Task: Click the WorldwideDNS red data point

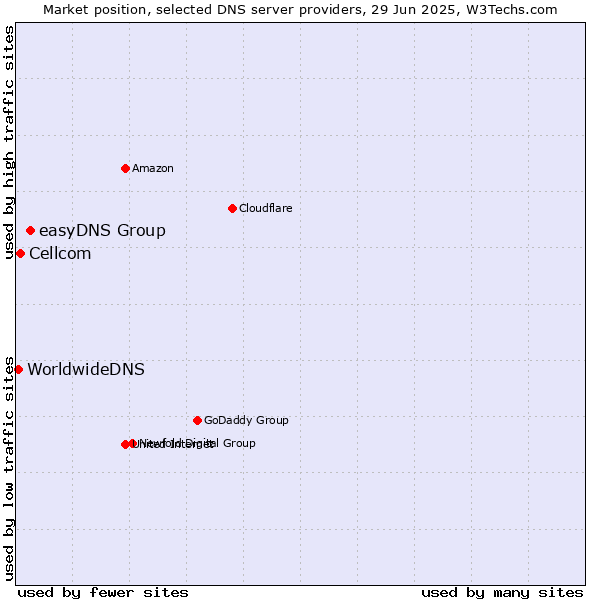Action: click(x=19, y=370)
